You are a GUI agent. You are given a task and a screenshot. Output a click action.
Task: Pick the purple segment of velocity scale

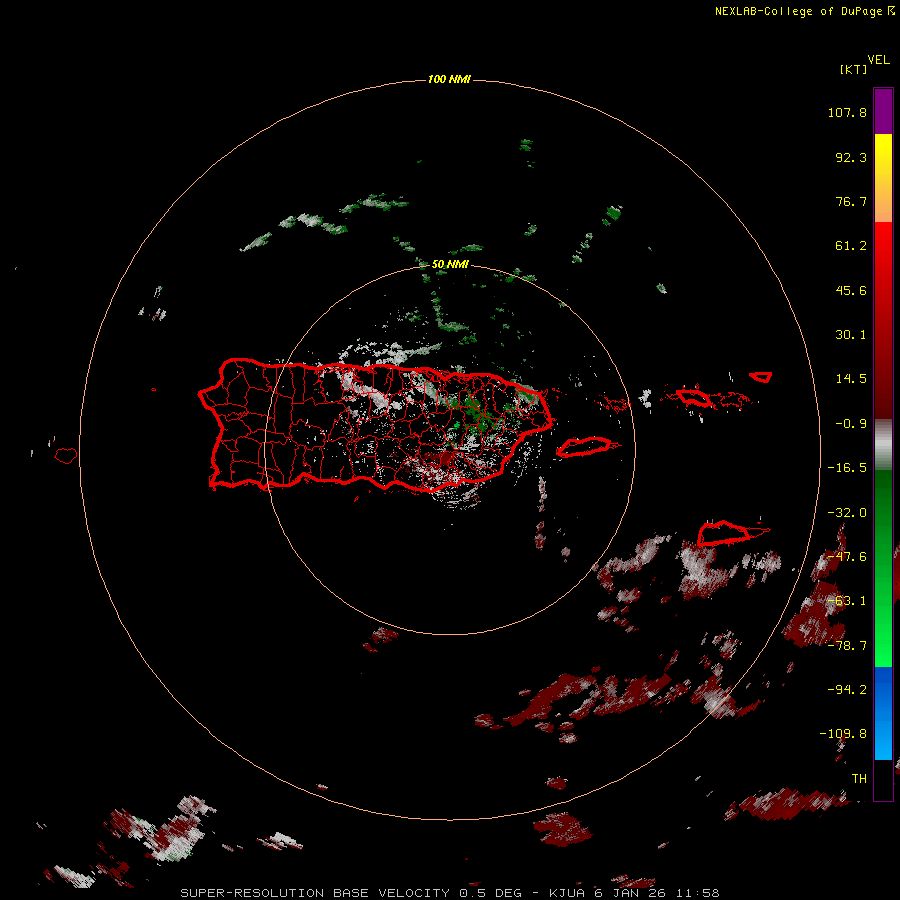[x=883, y=111]
